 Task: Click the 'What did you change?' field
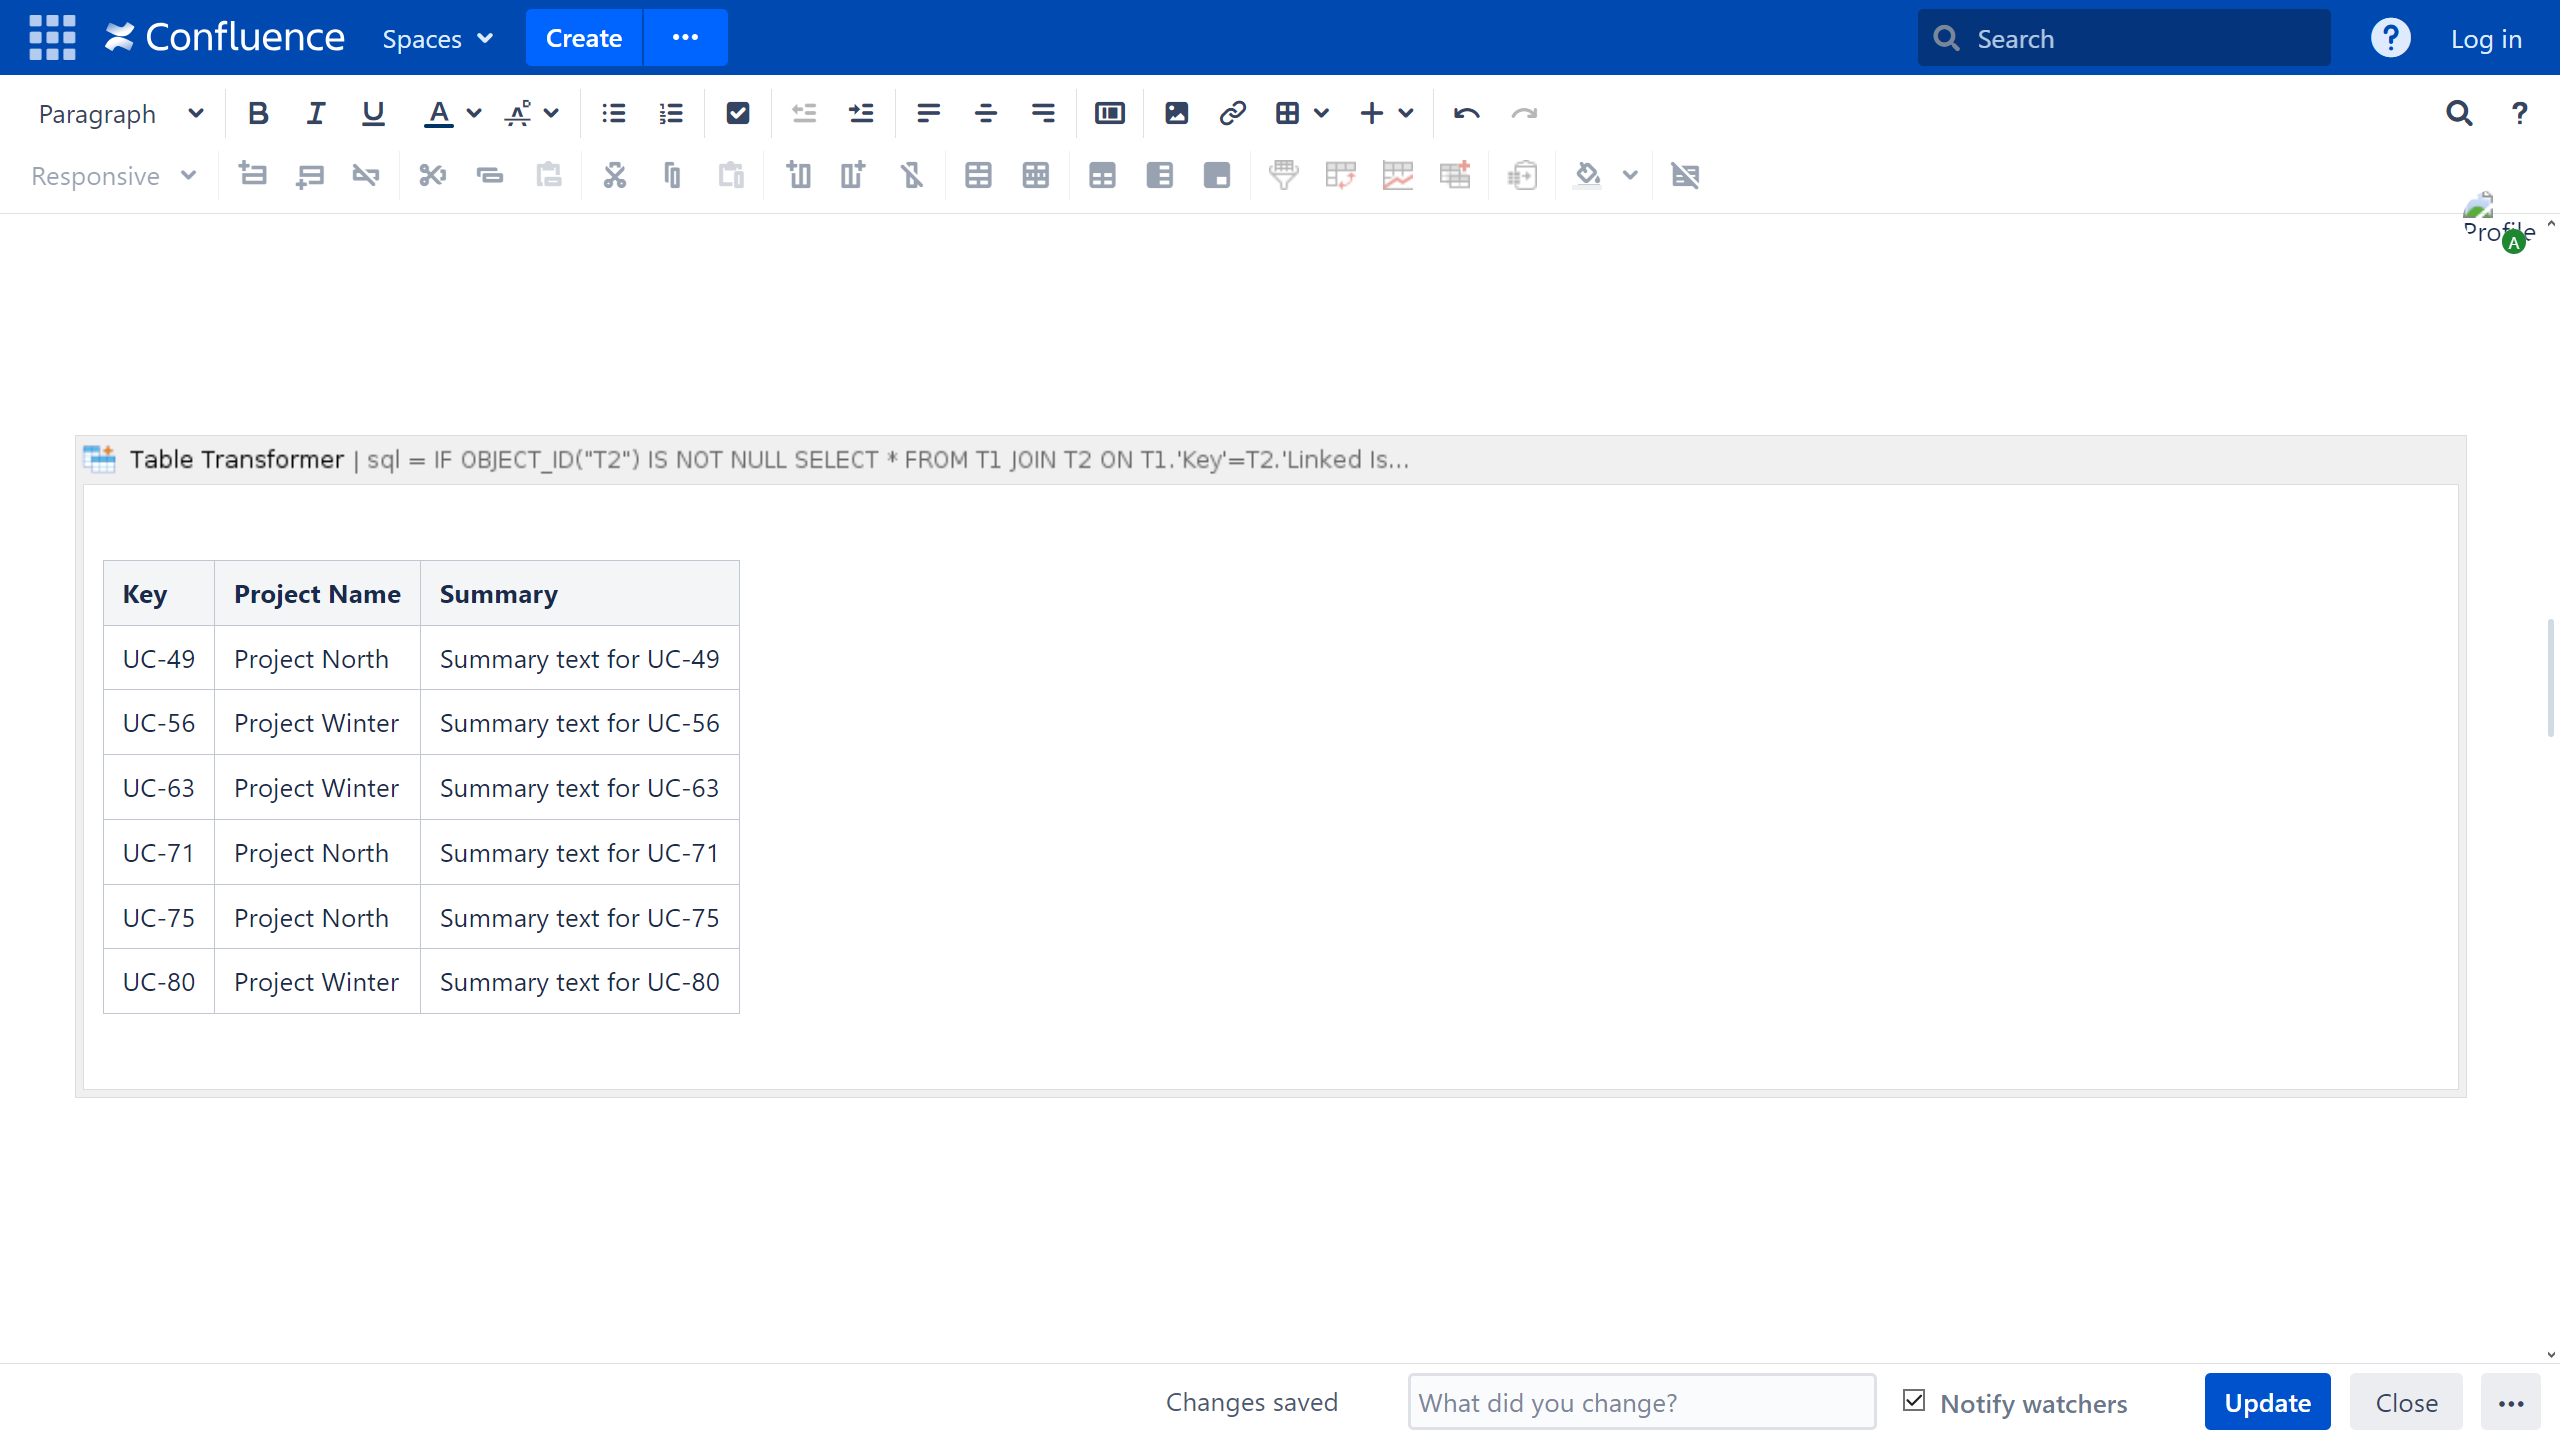[1641, 1402]
